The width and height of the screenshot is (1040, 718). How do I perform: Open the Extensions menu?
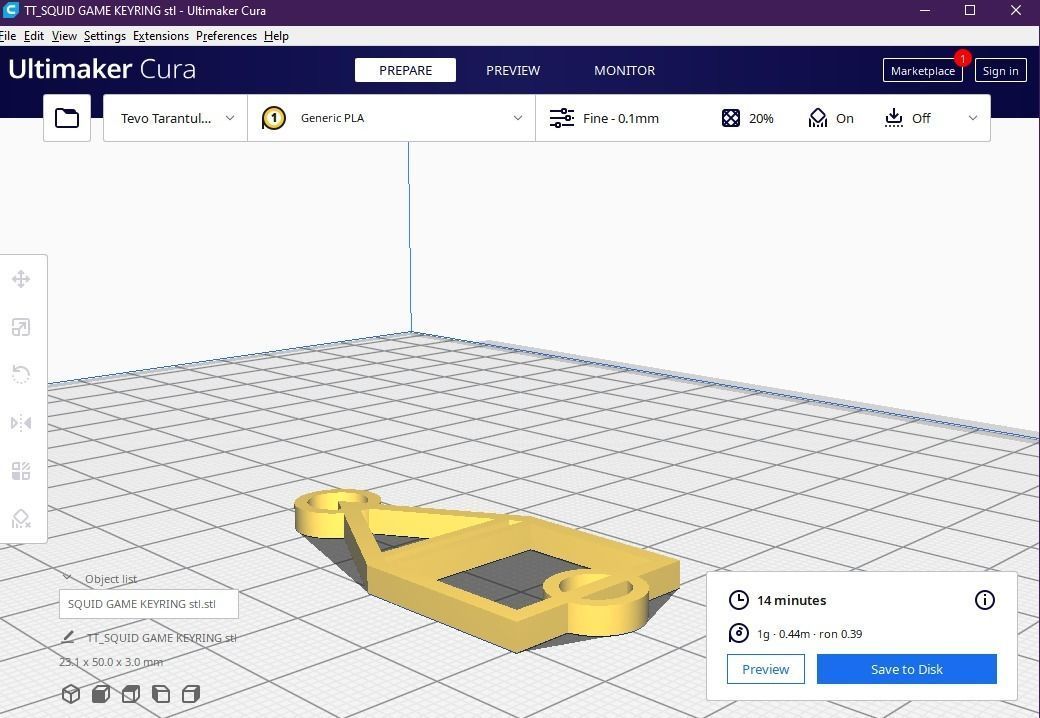[x=161, y=36]
